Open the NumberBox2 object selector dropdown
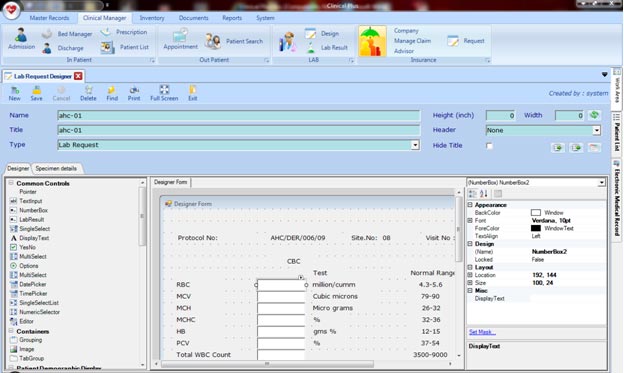Image resolution: width=624 pixels, height=373 pixels. click(x=601, y=183)
